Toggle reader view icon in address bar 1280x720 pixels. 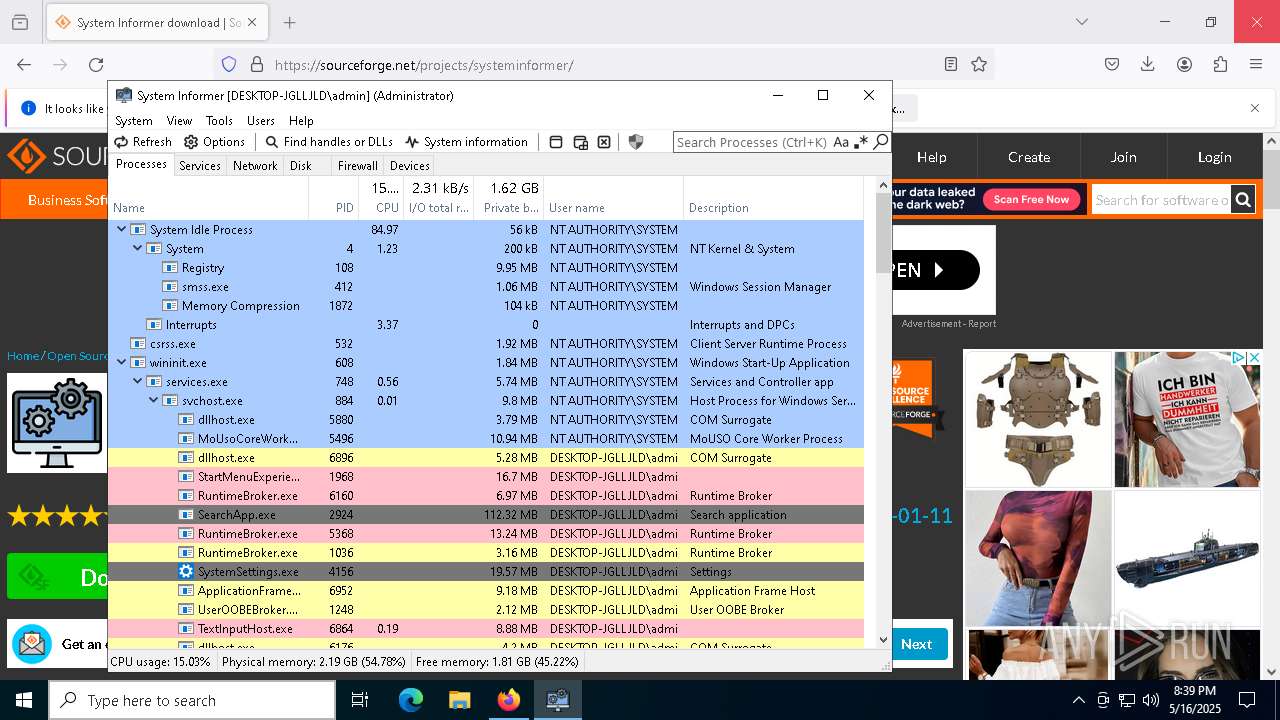click(951, 64)
